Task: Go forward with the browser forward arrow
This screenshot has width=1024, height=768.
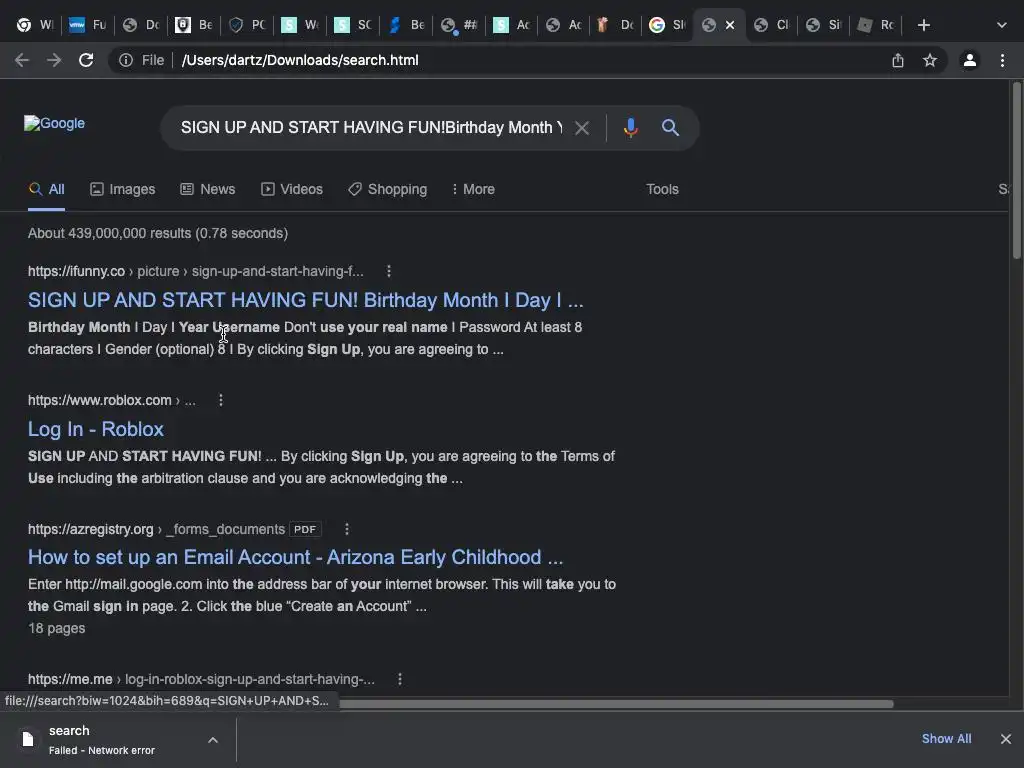Action: coord(54,60)
